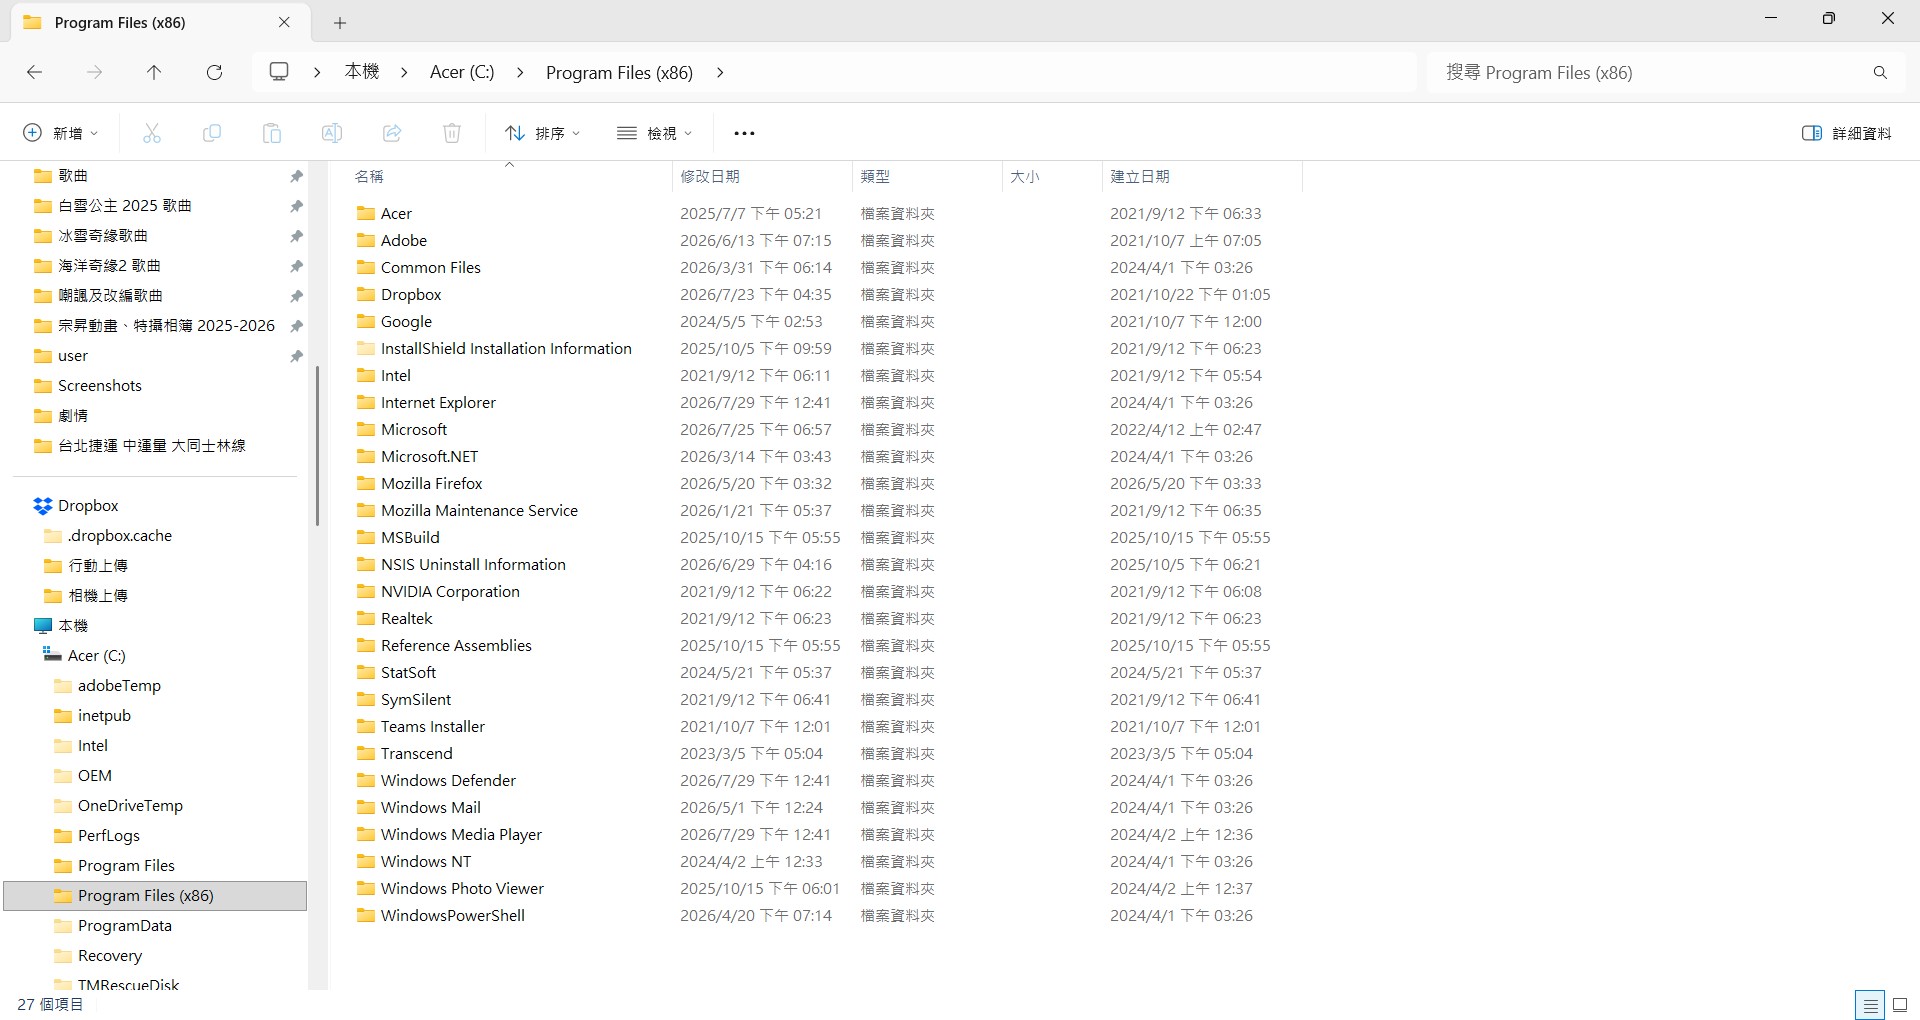Switch to details list view icon in status bar

(x=1870, y=1005)
